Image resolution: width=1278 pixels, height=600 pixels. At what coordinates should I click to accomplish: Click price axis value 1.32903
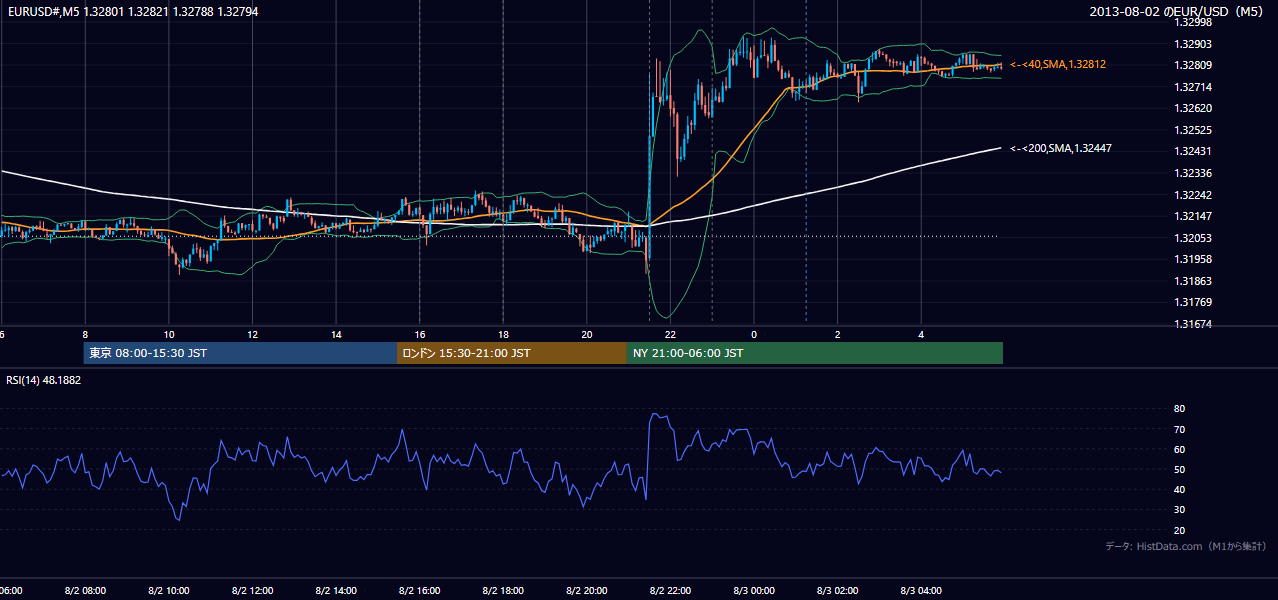[x=1192, y=44]
